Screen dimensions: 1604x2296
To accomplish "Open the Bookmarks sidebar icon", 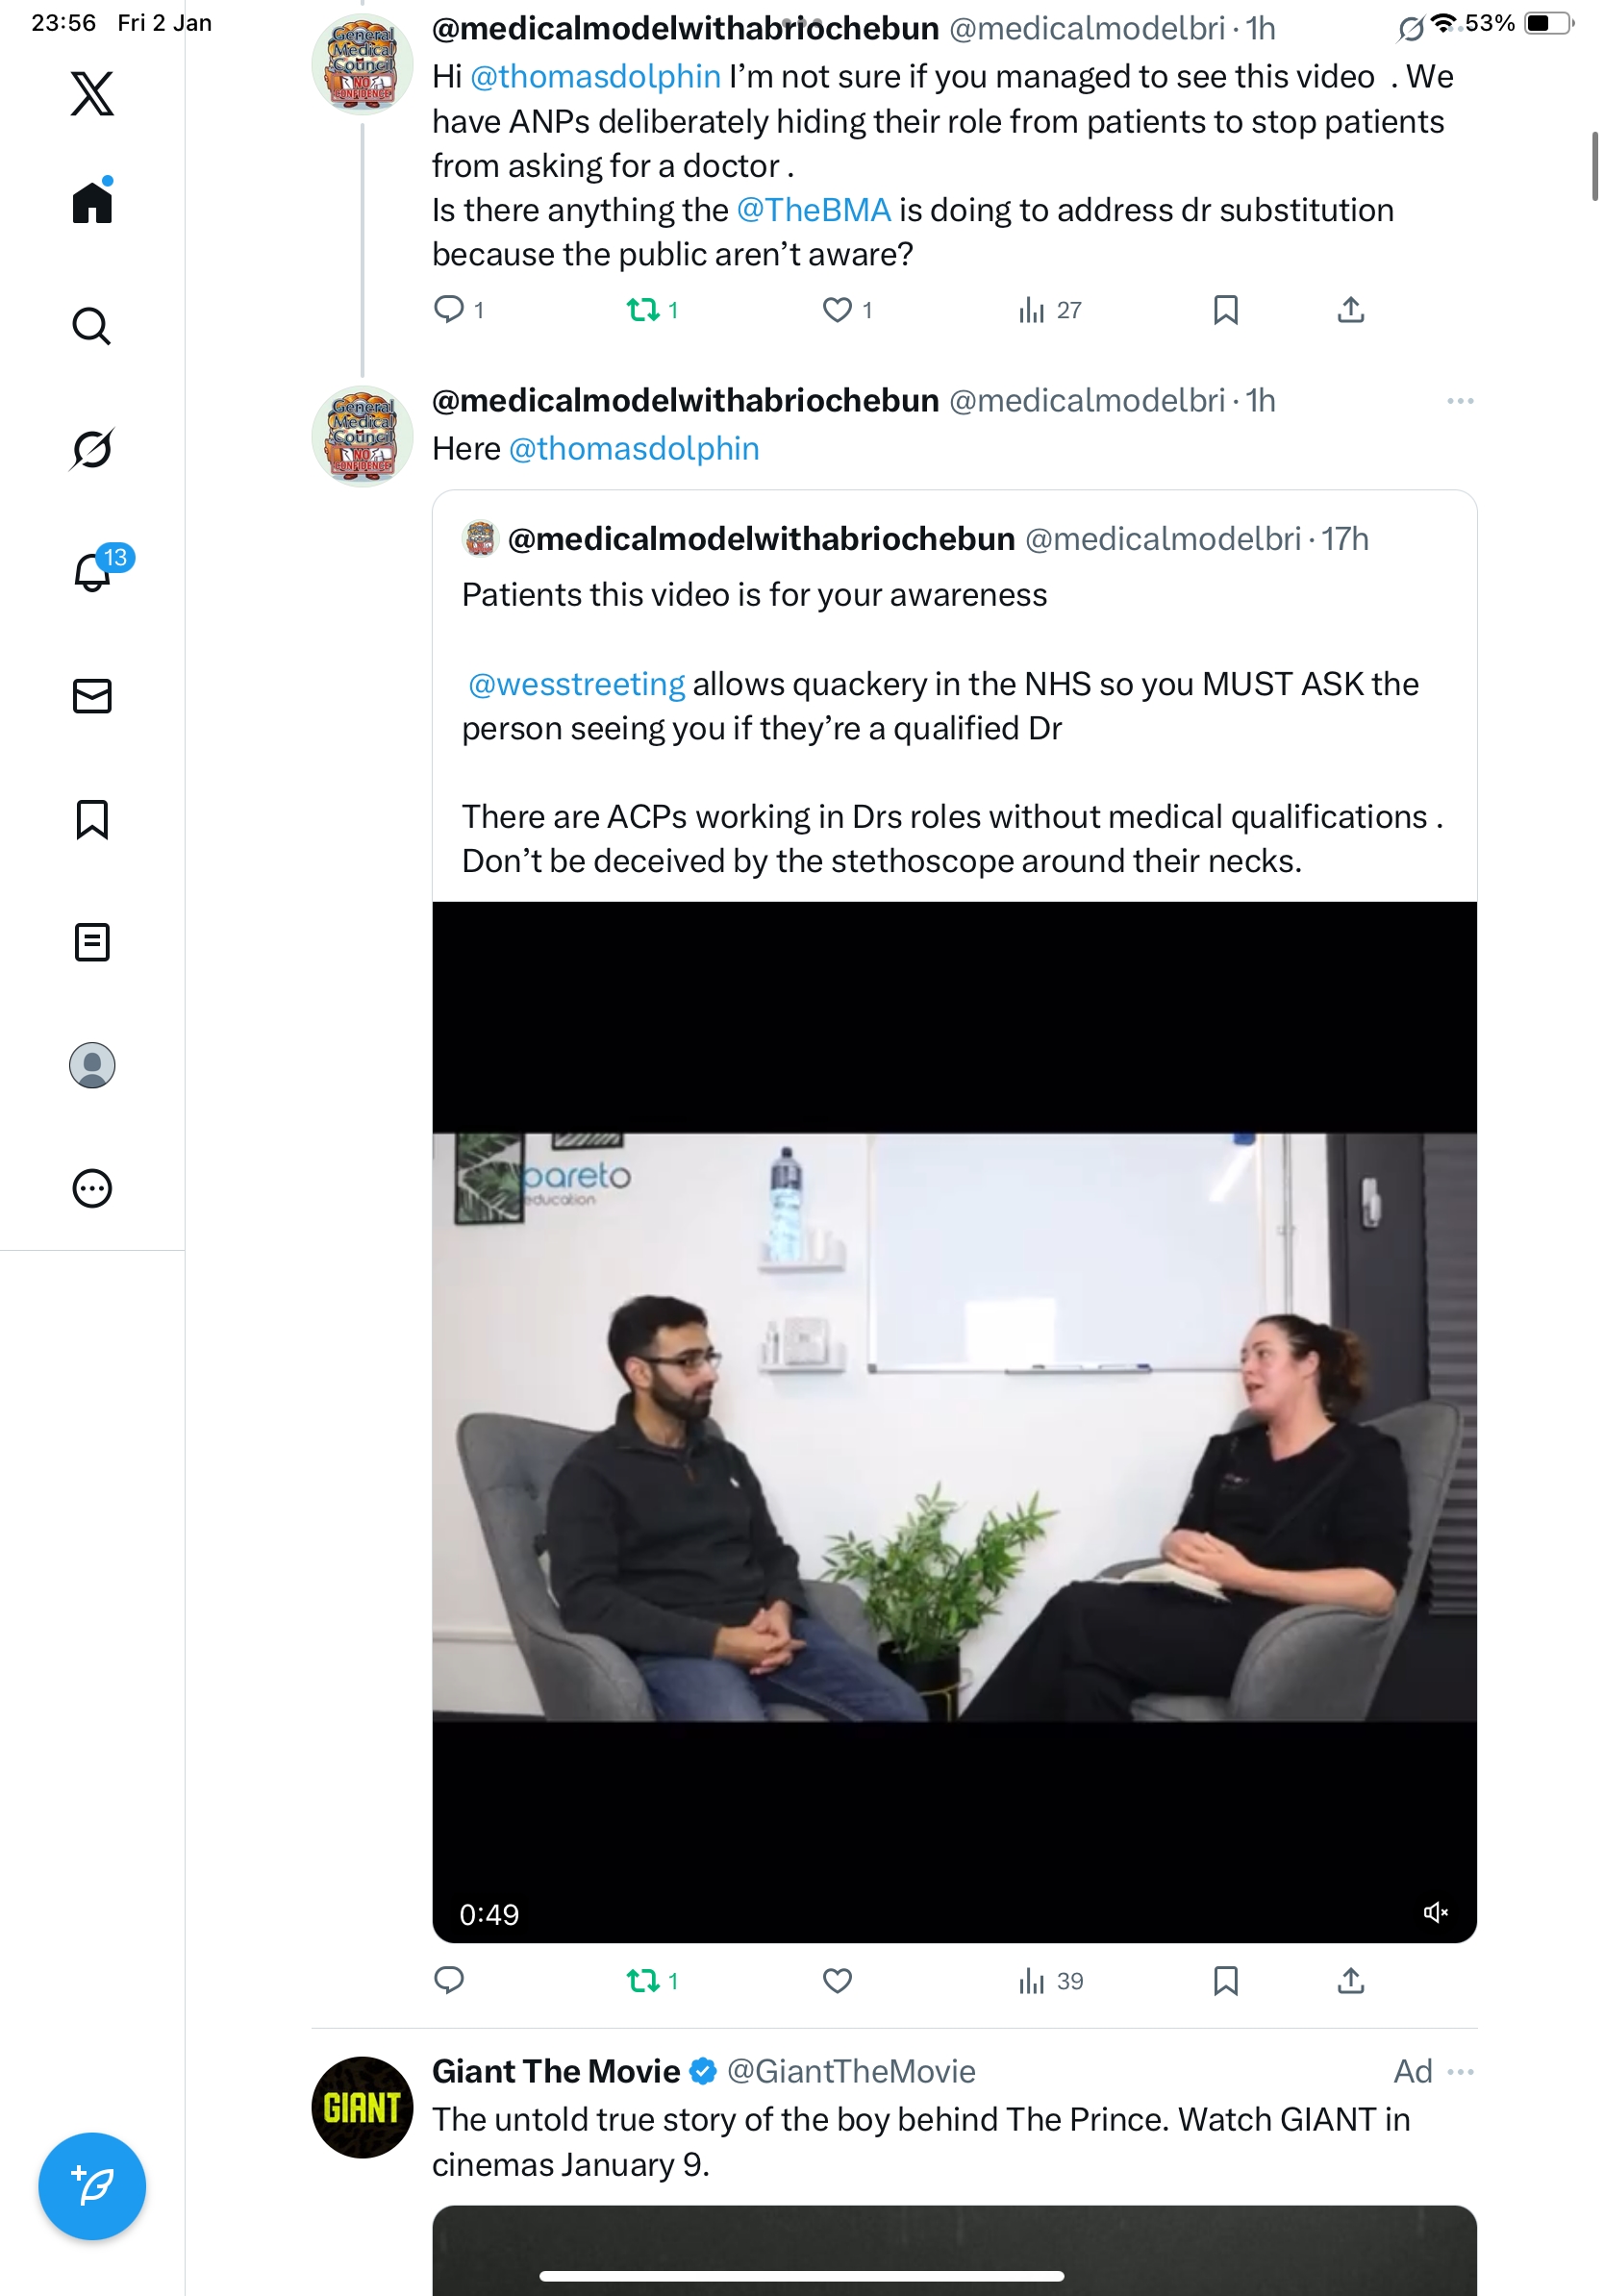I will pyautogui.click(x=92, y=819).
